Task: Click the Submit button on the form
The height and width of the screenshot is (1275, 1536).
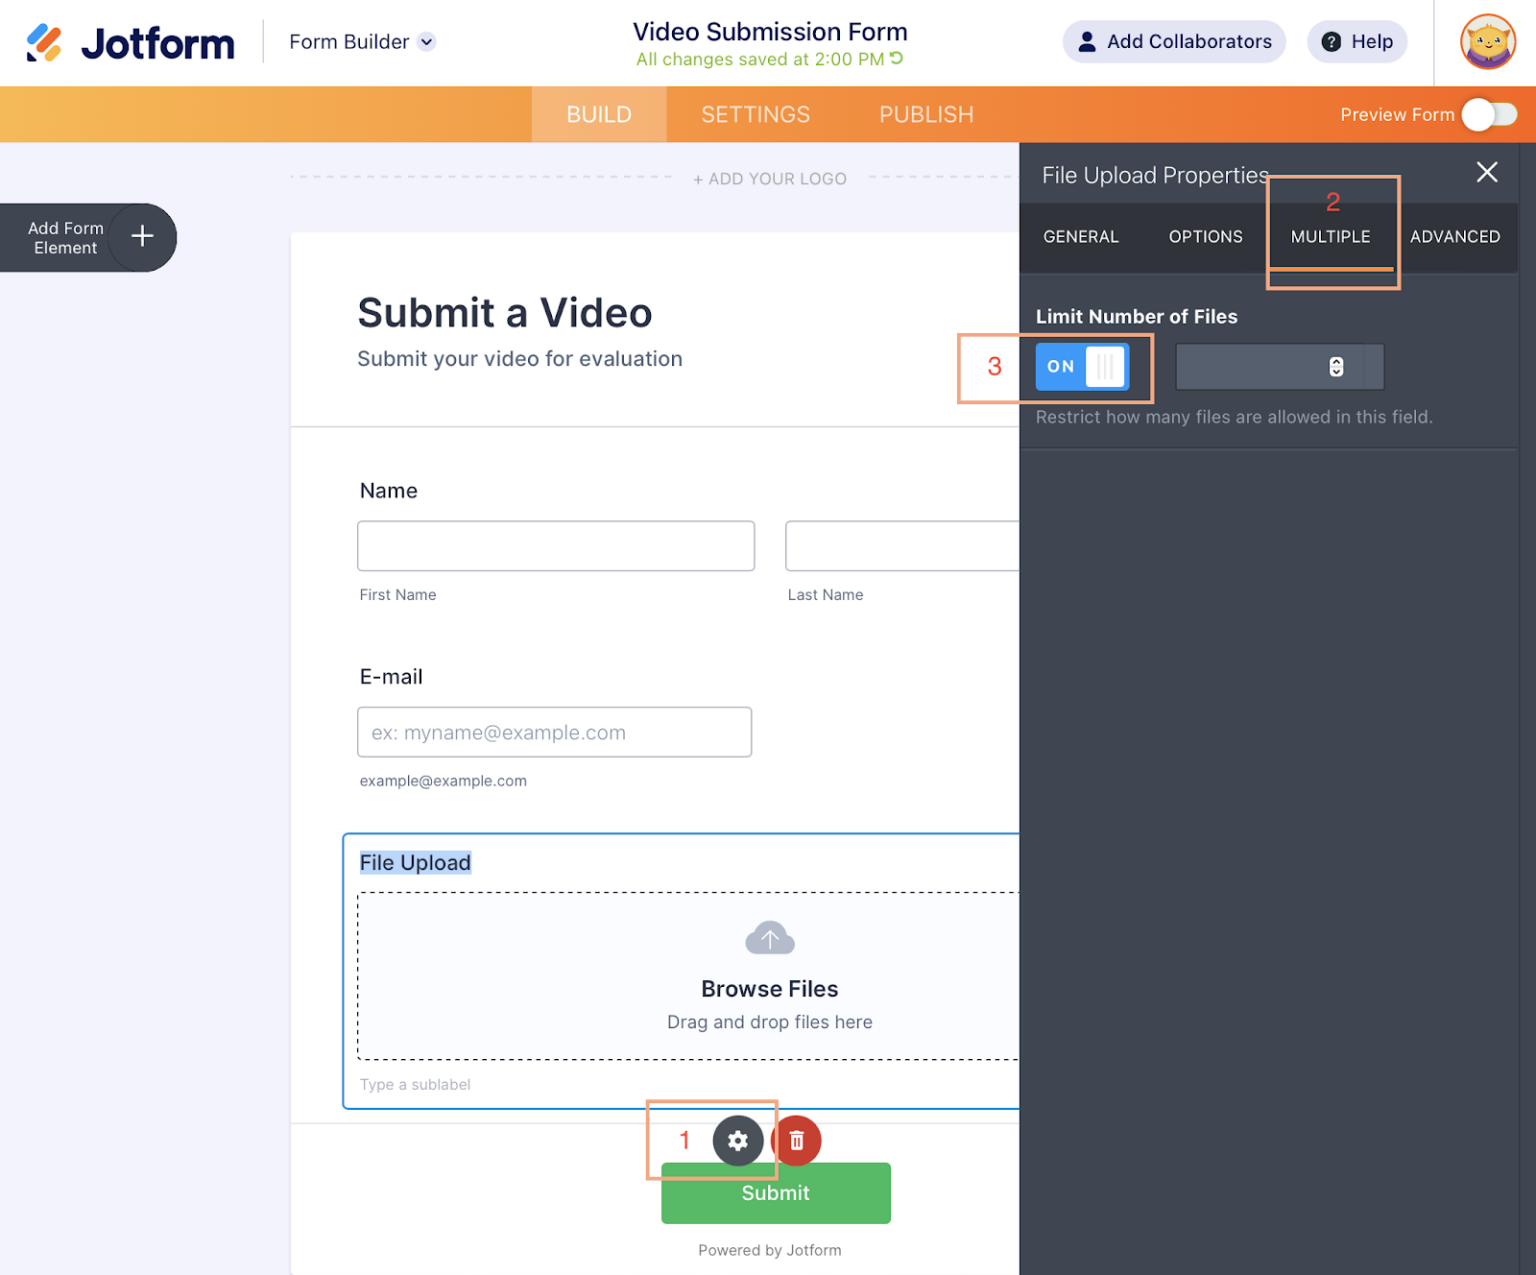Action: 775,1192
